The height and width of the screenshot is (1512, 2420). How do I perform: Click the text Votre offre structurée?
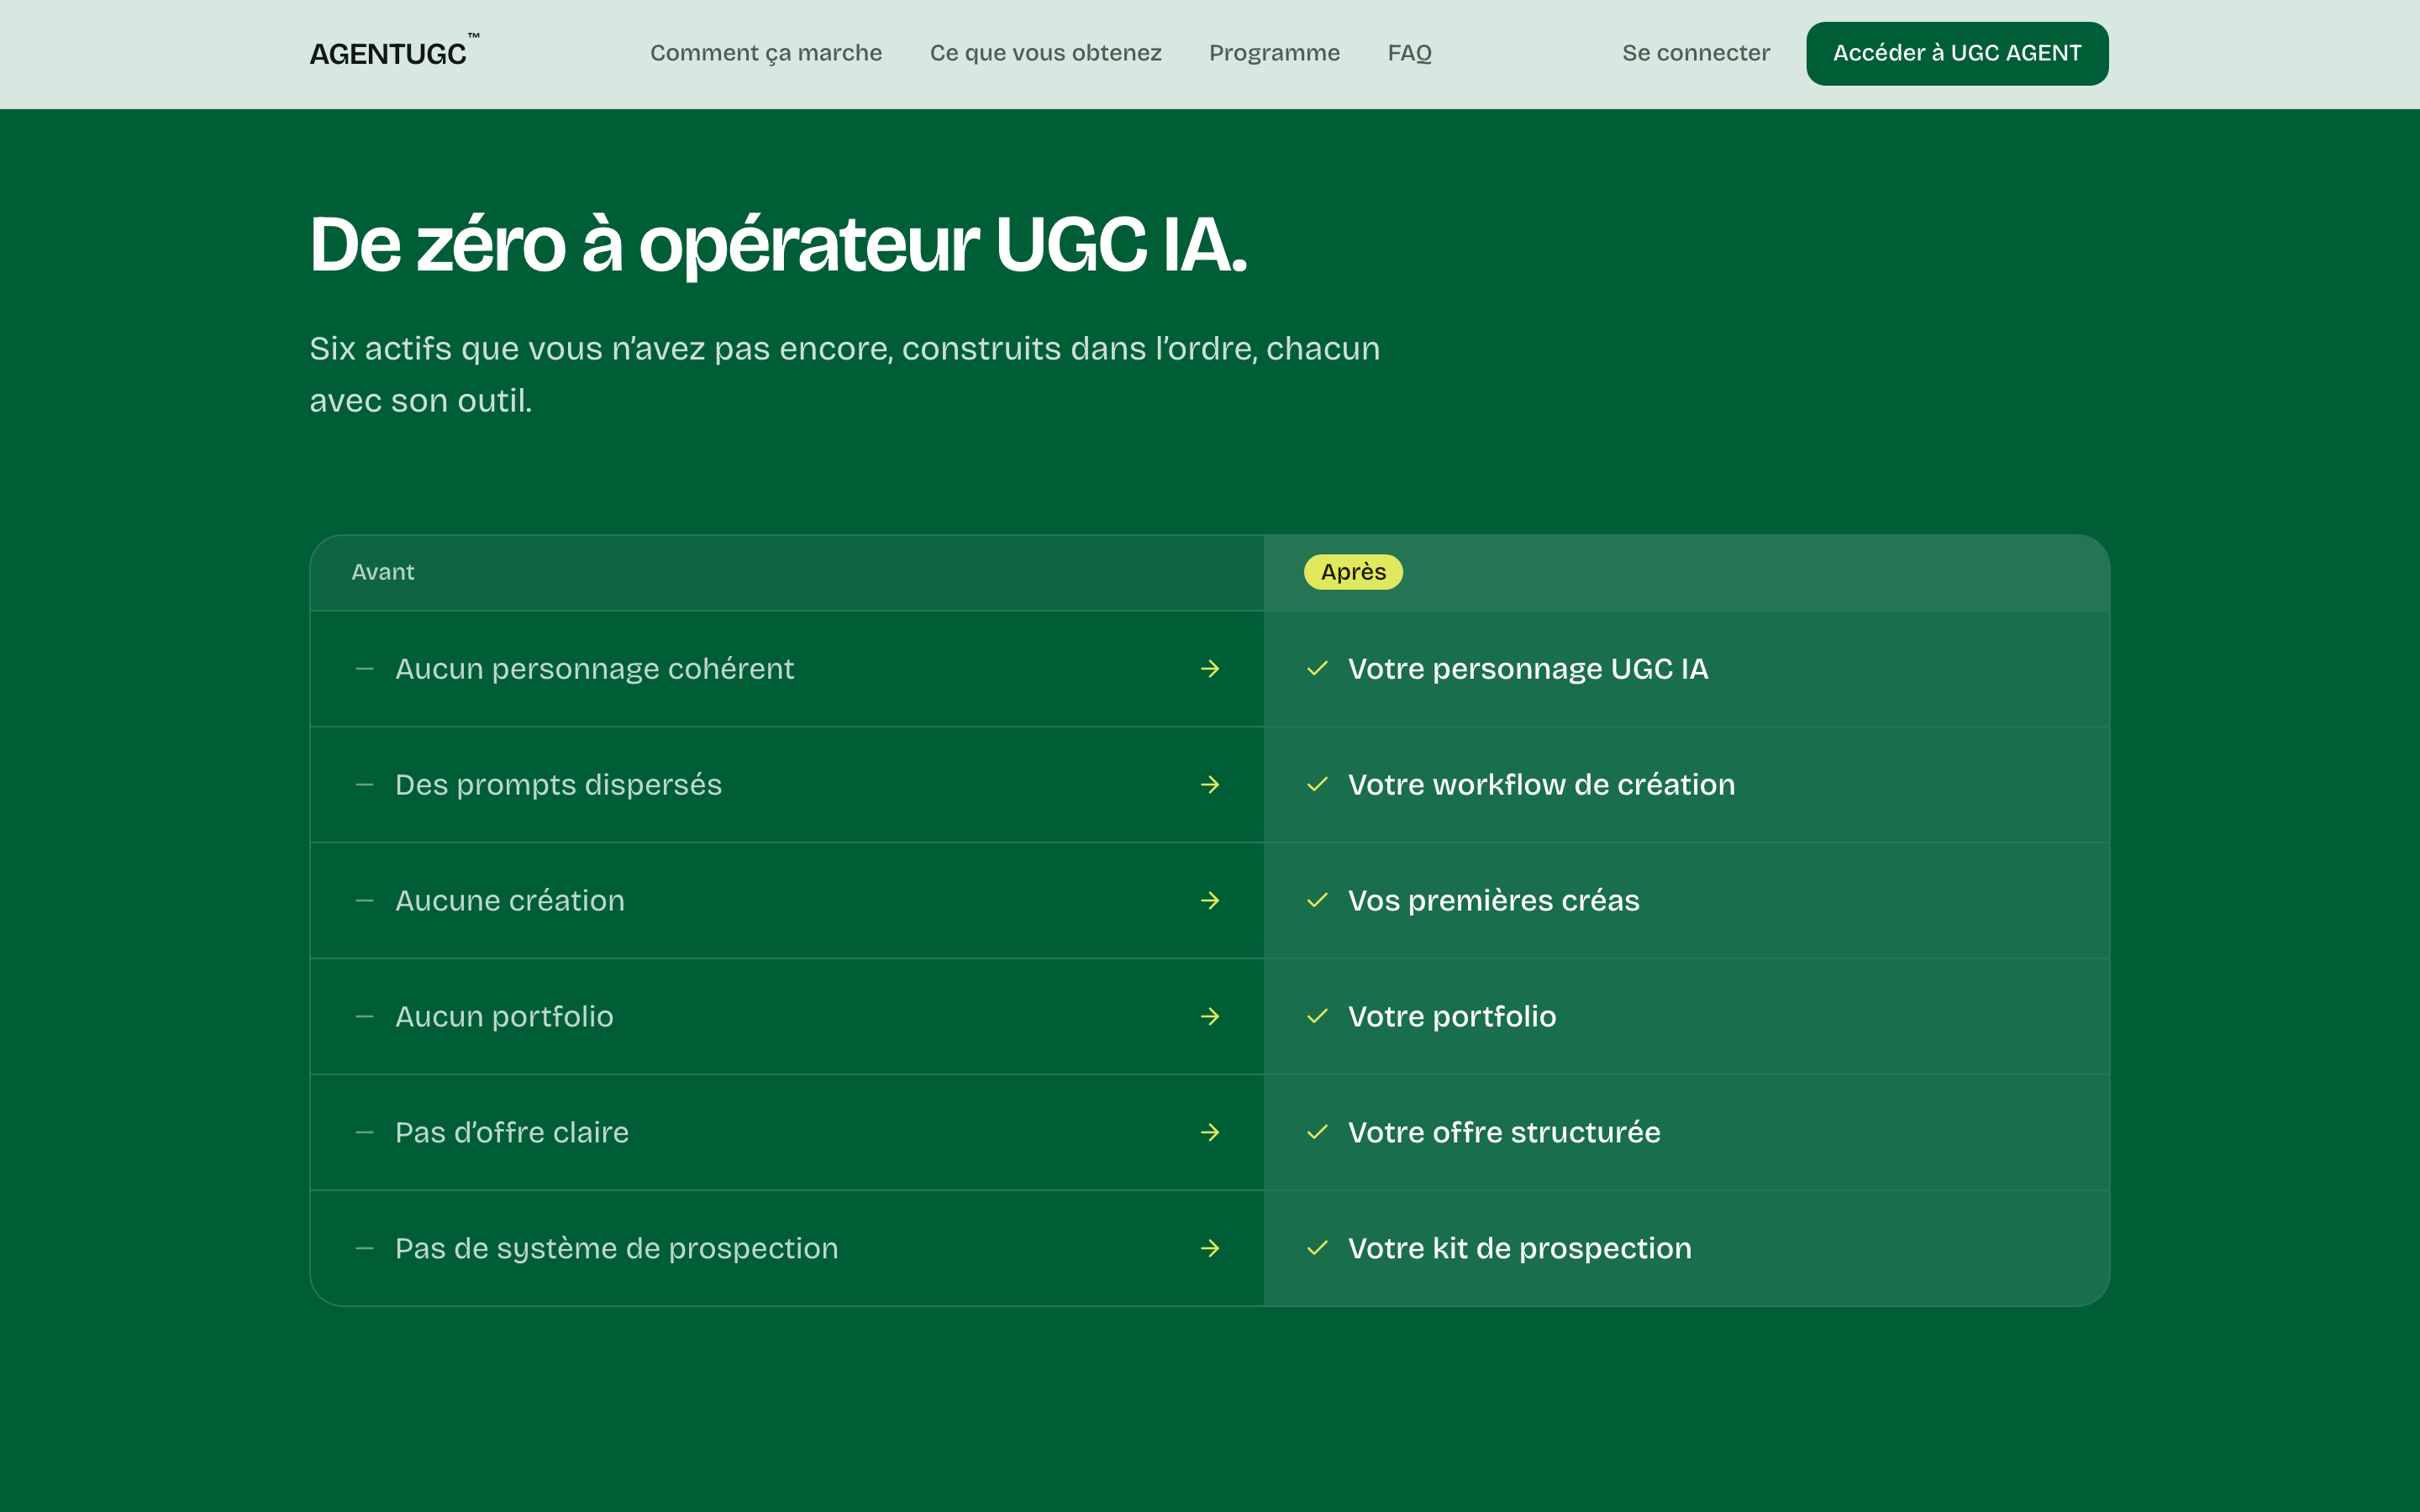click(1504, 1132)
